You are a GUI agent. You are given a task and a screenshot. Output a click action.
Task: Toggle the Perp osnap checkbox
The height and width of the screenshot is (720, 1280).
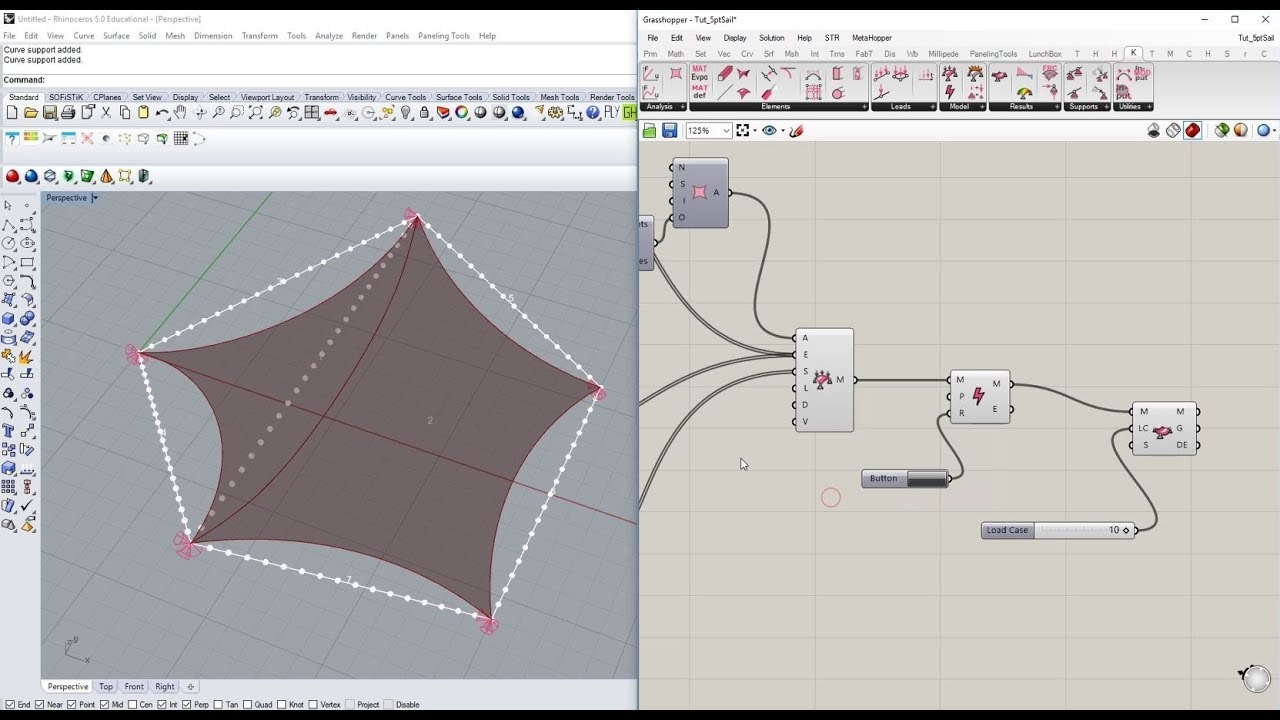[188, 704]
